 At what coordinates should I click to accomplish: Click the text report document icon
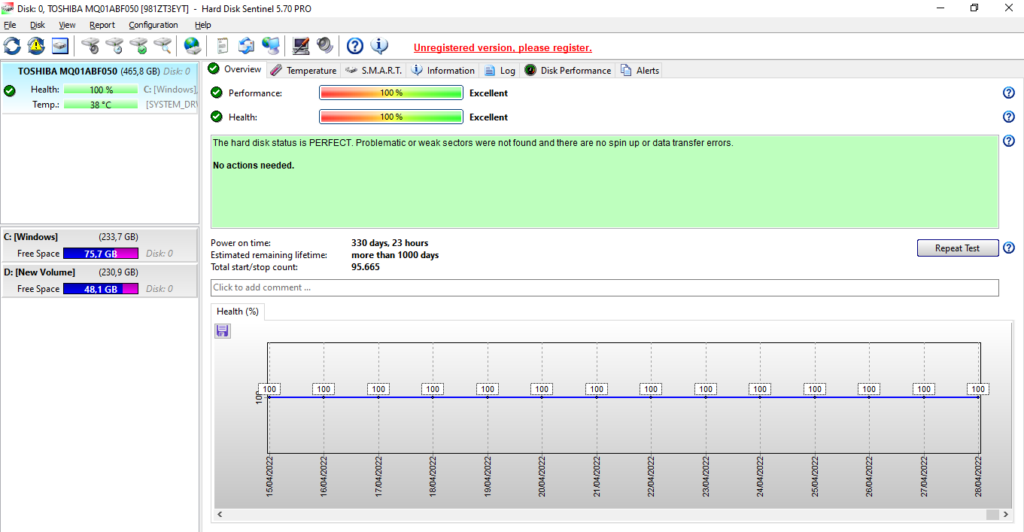pyautogui.click(x=222, y=46)
